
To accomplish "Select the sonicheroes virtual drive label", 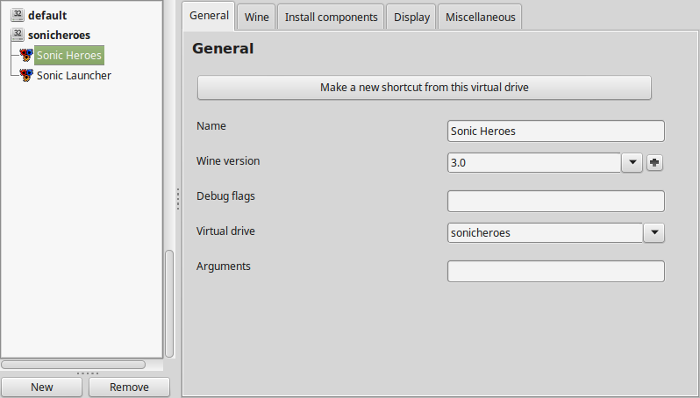I will pyautogui.click(x=59, y=35).
